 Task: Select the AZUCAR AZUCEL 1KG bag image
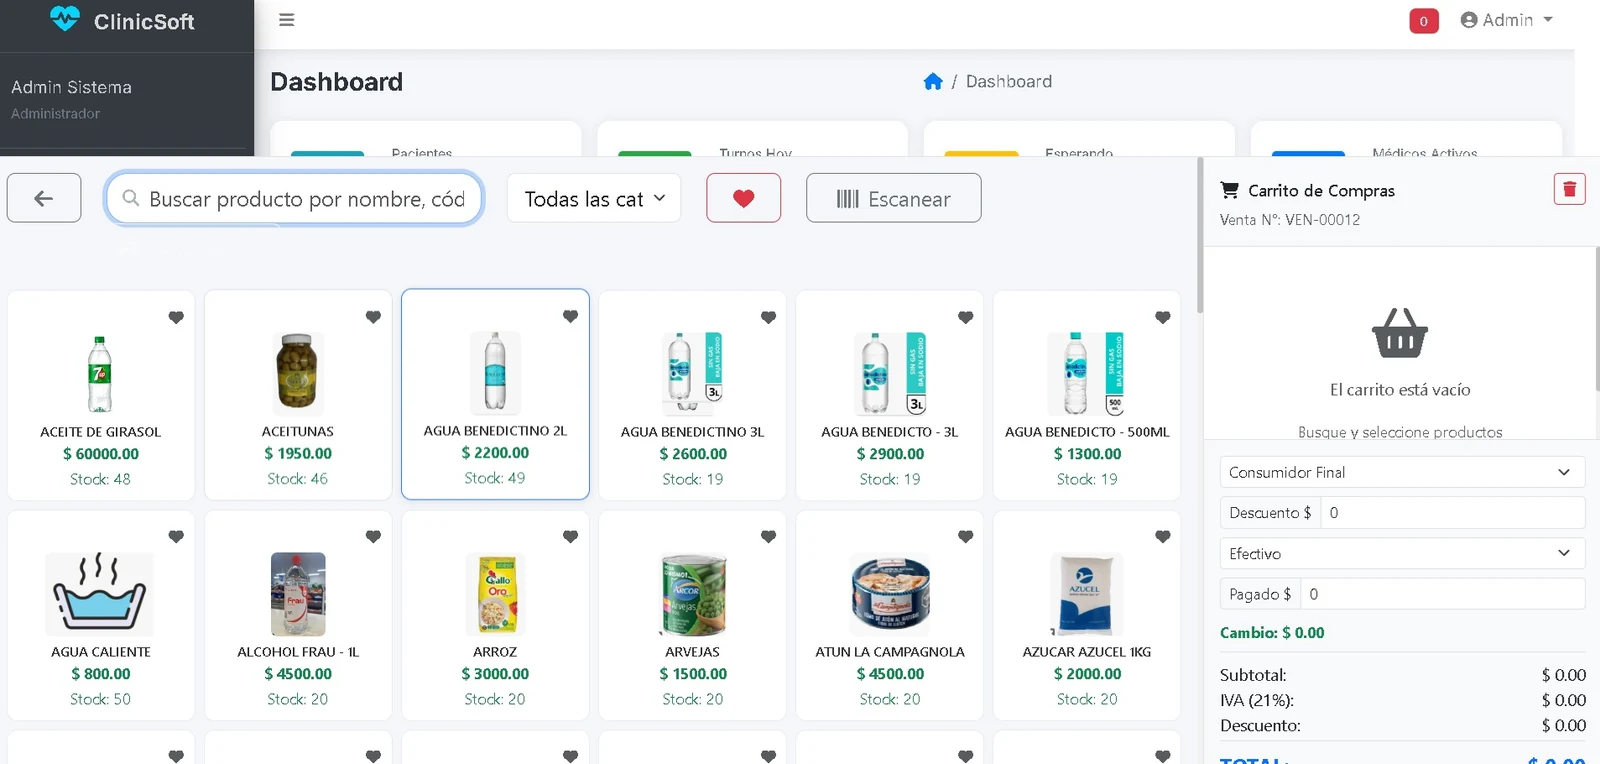pos(1086,594)
